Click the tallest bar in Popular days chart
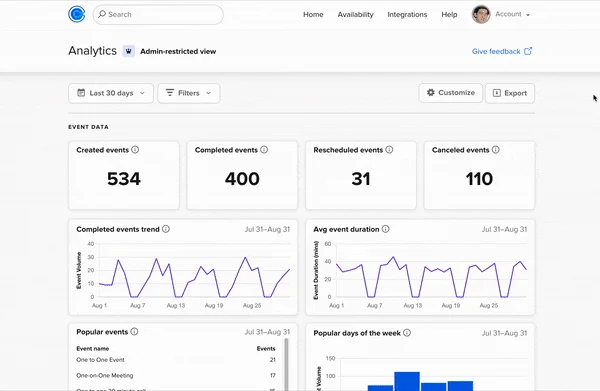Viewport: 600px width, 391px height. tap(407, 381)
